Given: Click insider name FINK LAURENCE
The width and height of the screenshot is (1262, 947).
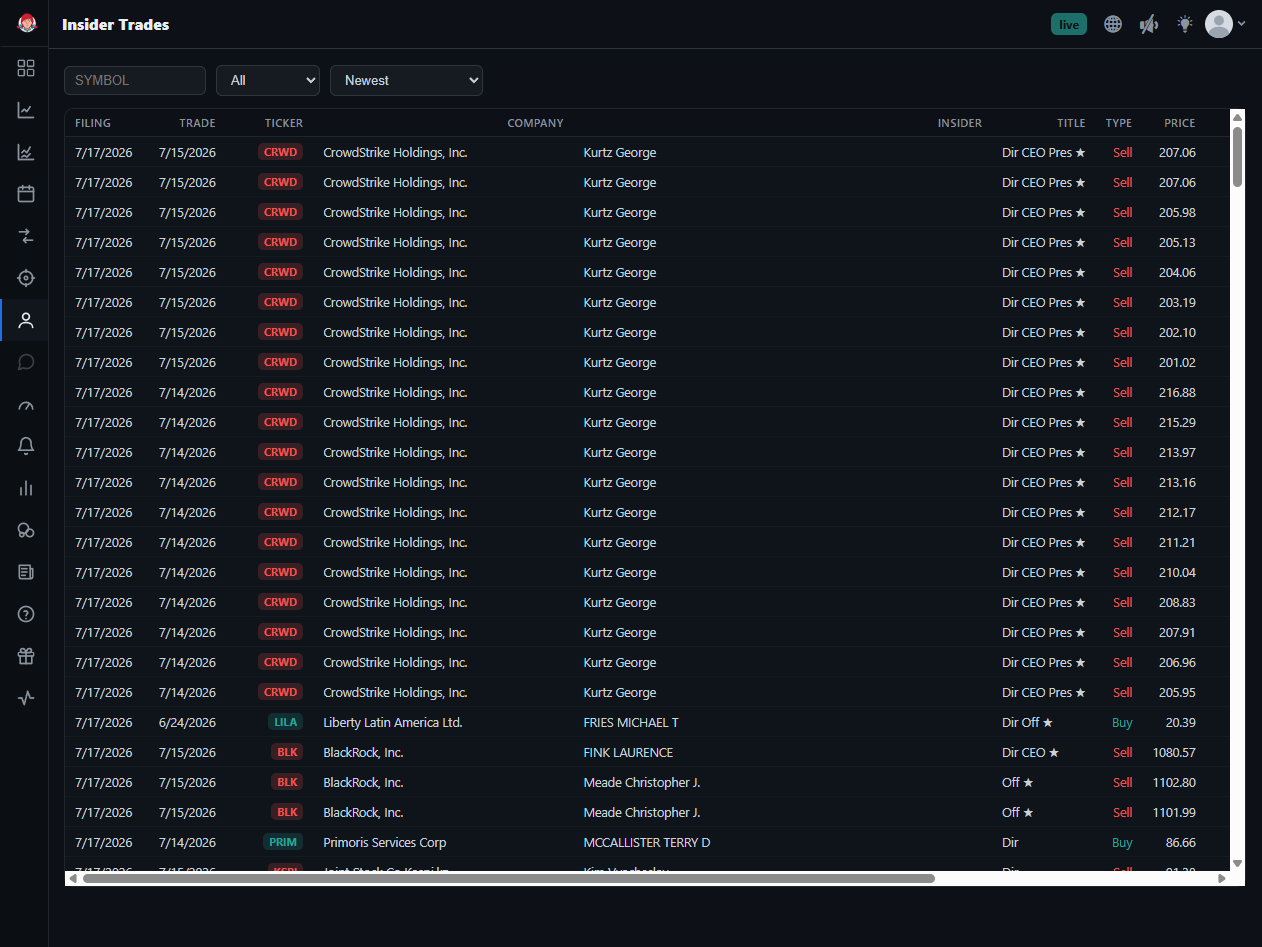Looking at the screenshot, I should pyautogui.click(x=628, y=752).
